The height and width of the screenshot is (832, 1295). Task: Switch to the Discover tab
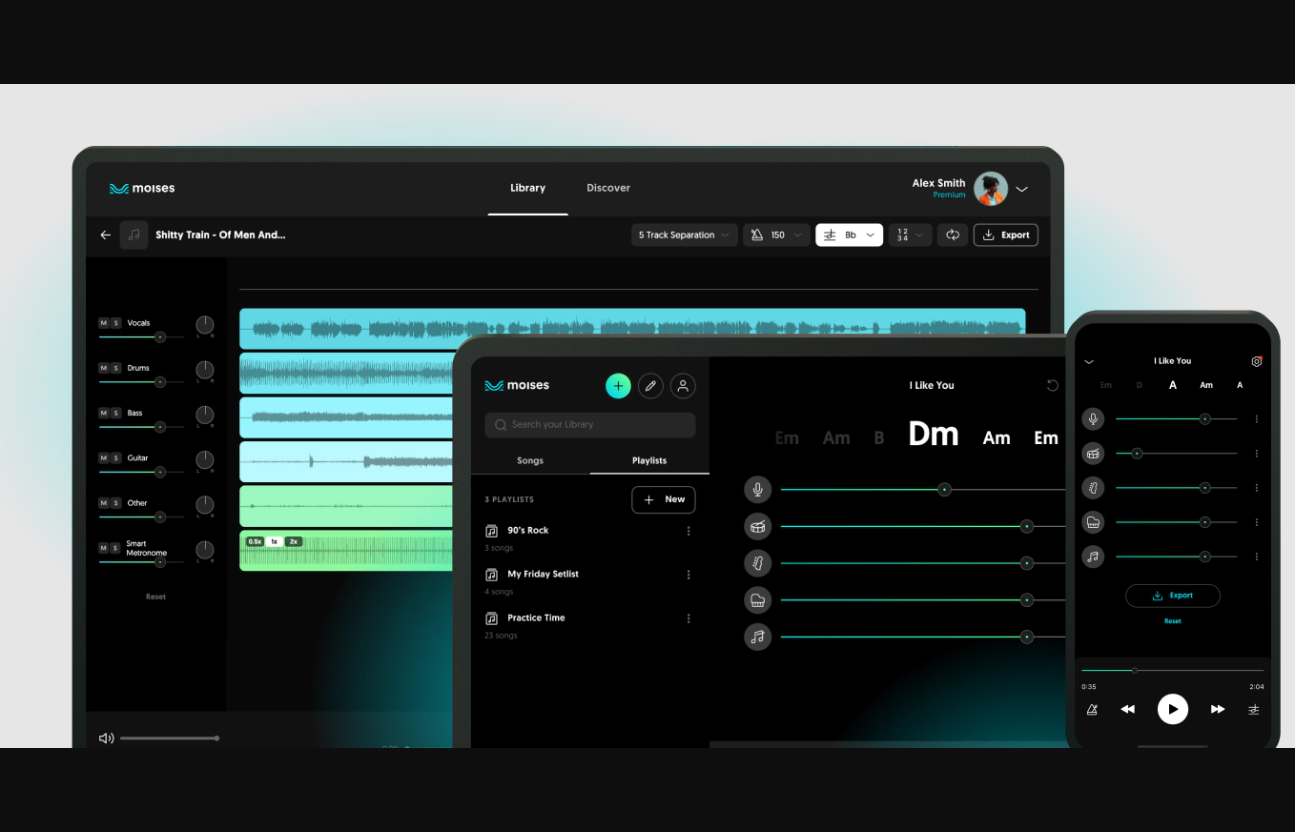point(608,188)
